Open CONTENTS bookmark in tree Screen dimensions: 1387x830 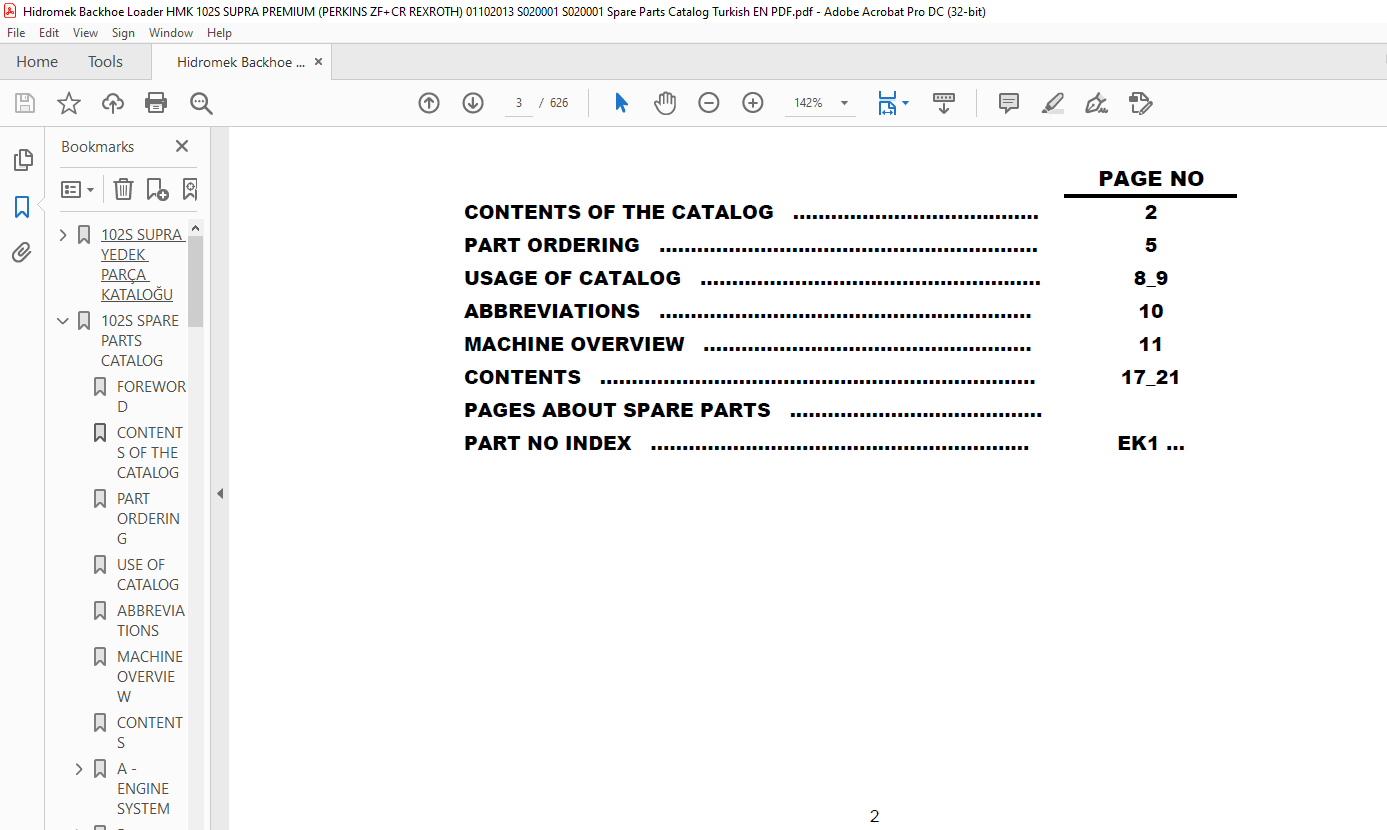click(150, 732)
